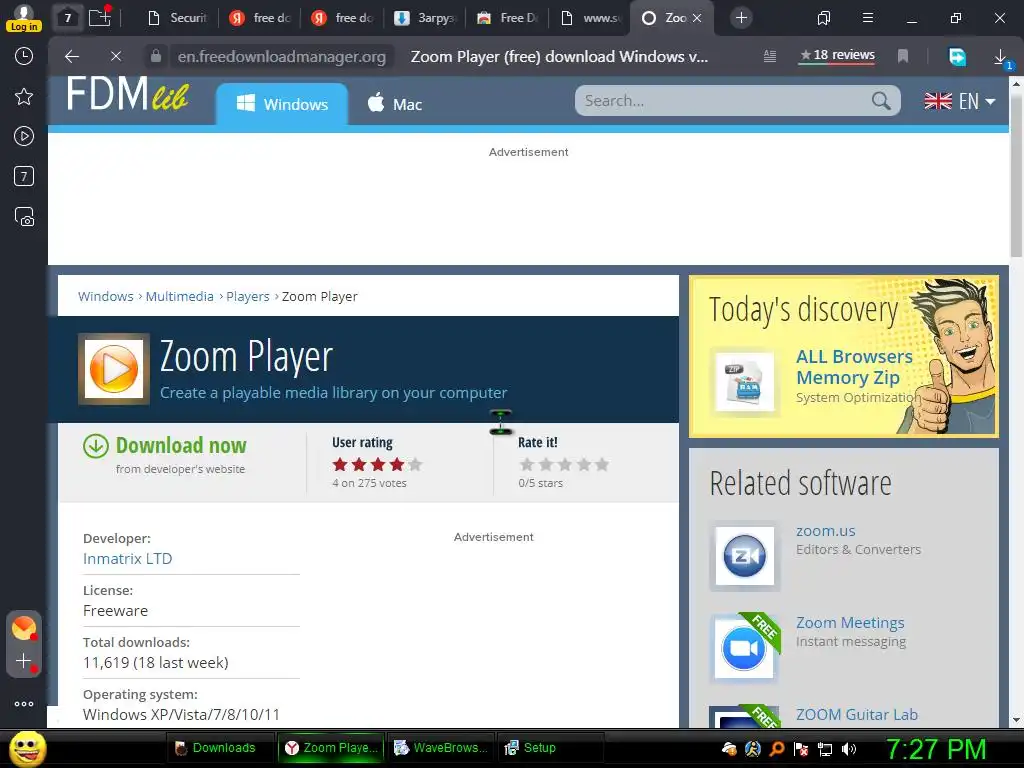The height and width of the screenshot is (768, 1024).
Task: Open the History clock icon in sidebar
Action: click(24, 56)
